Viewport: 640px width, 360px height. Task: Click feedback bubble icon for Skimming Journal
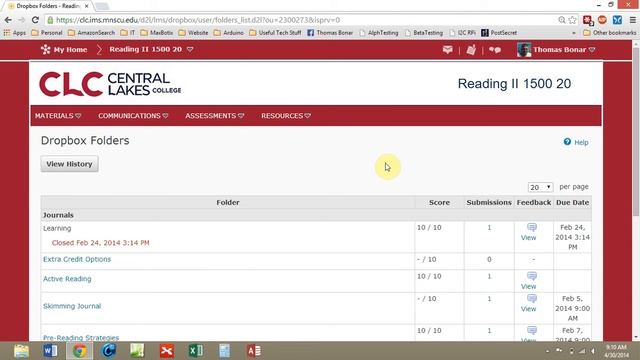pyautogui.click(x=531, y=298)
